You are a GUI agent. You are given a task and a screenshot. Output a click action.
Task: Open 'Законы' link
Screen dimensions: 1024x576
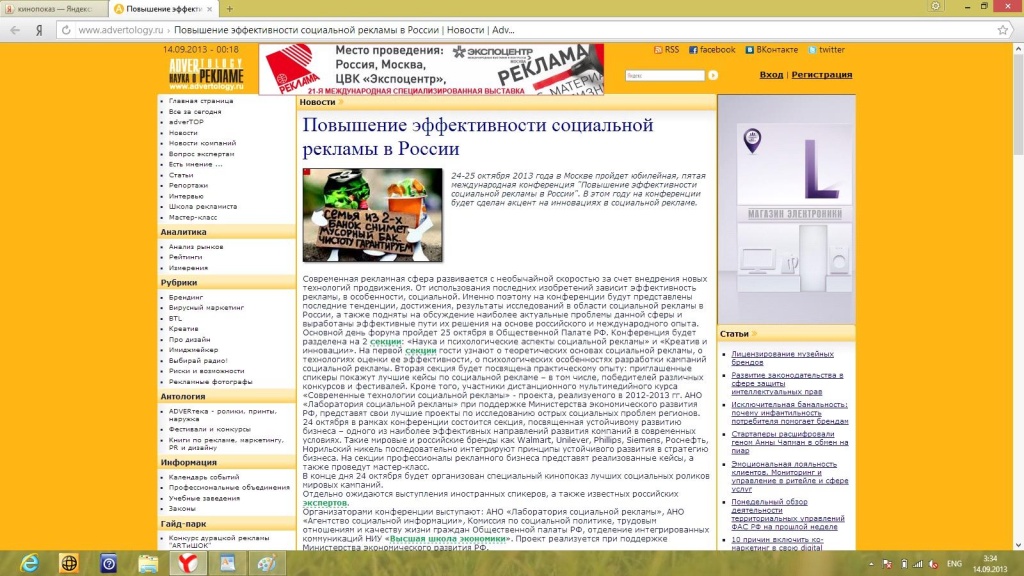pos(182,509)
